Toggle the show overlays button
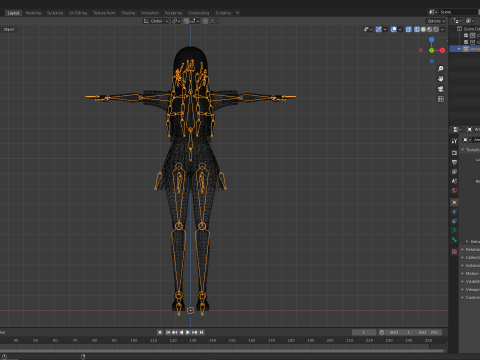Screen dimensions: 480x360 394,29
